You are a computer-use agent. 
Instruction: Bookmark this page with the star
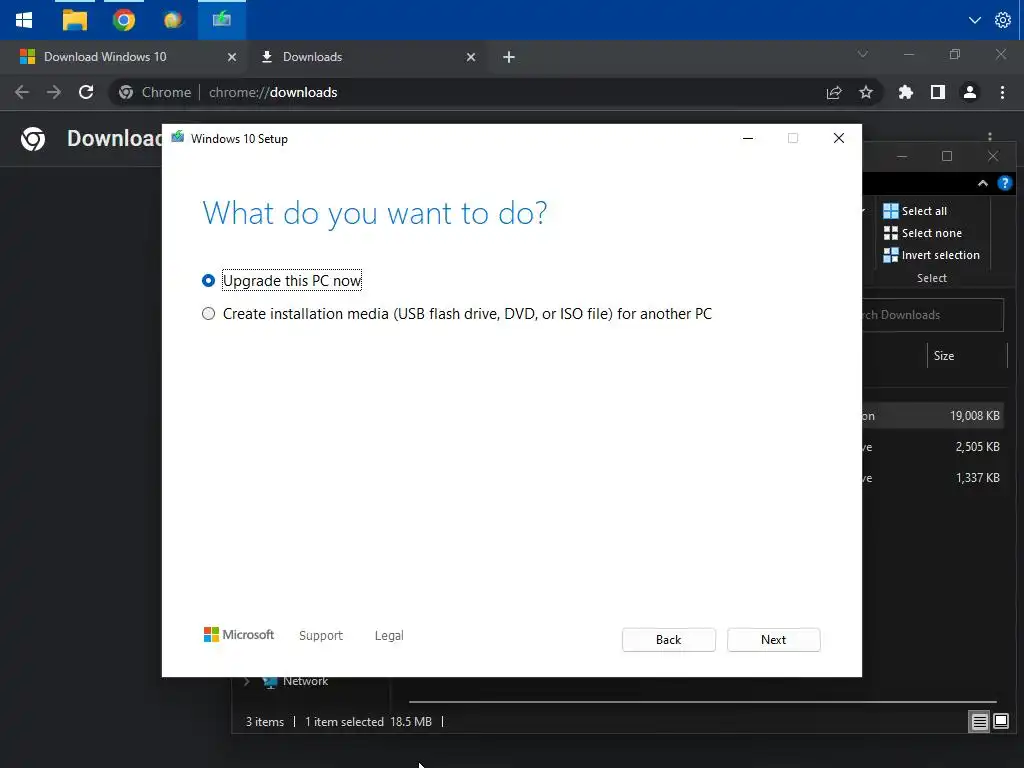[866, 93]
